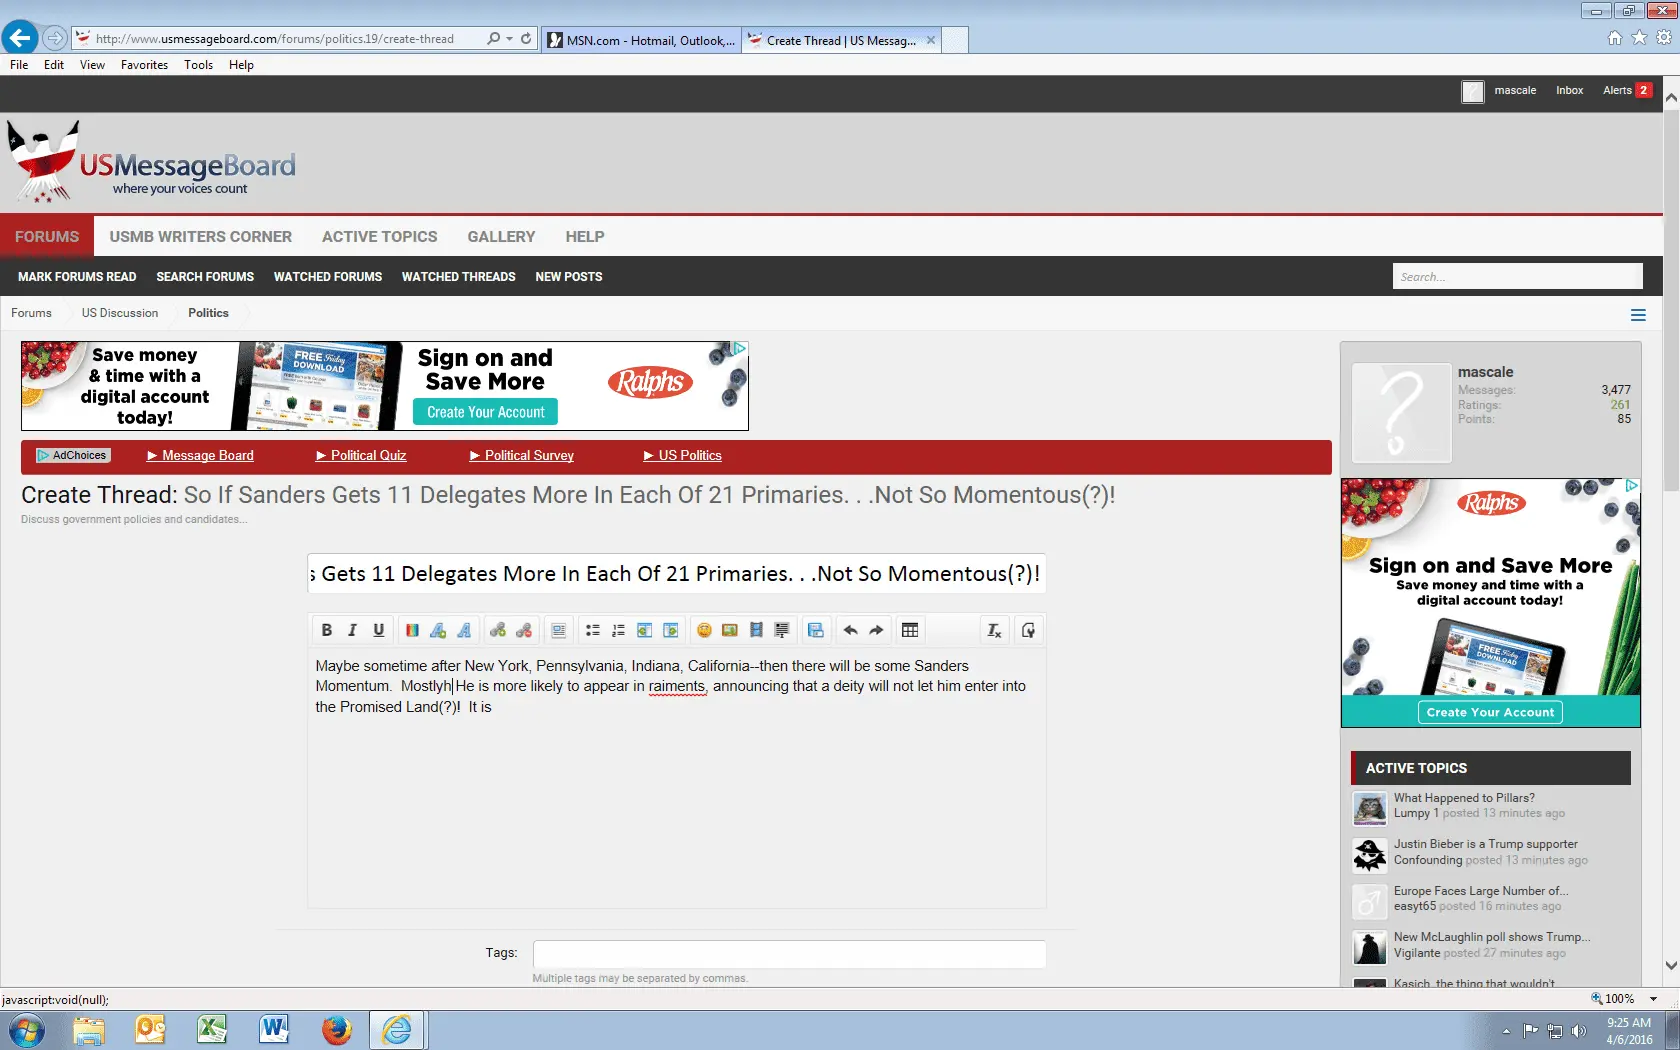This screenshot has height=1050, width=1680.
Task: Go back with the browser back arrow
Action: coord(20,38)
